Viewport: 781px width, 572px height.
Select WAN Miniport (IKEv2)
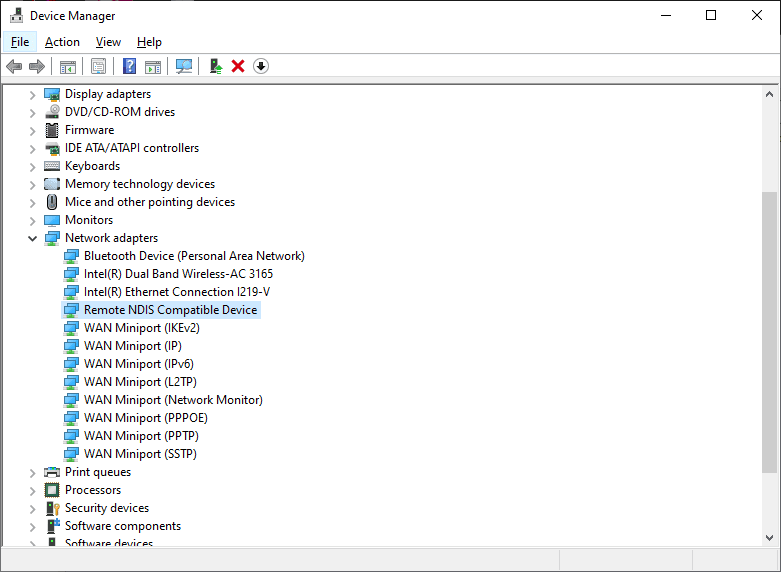click(141, 328)
